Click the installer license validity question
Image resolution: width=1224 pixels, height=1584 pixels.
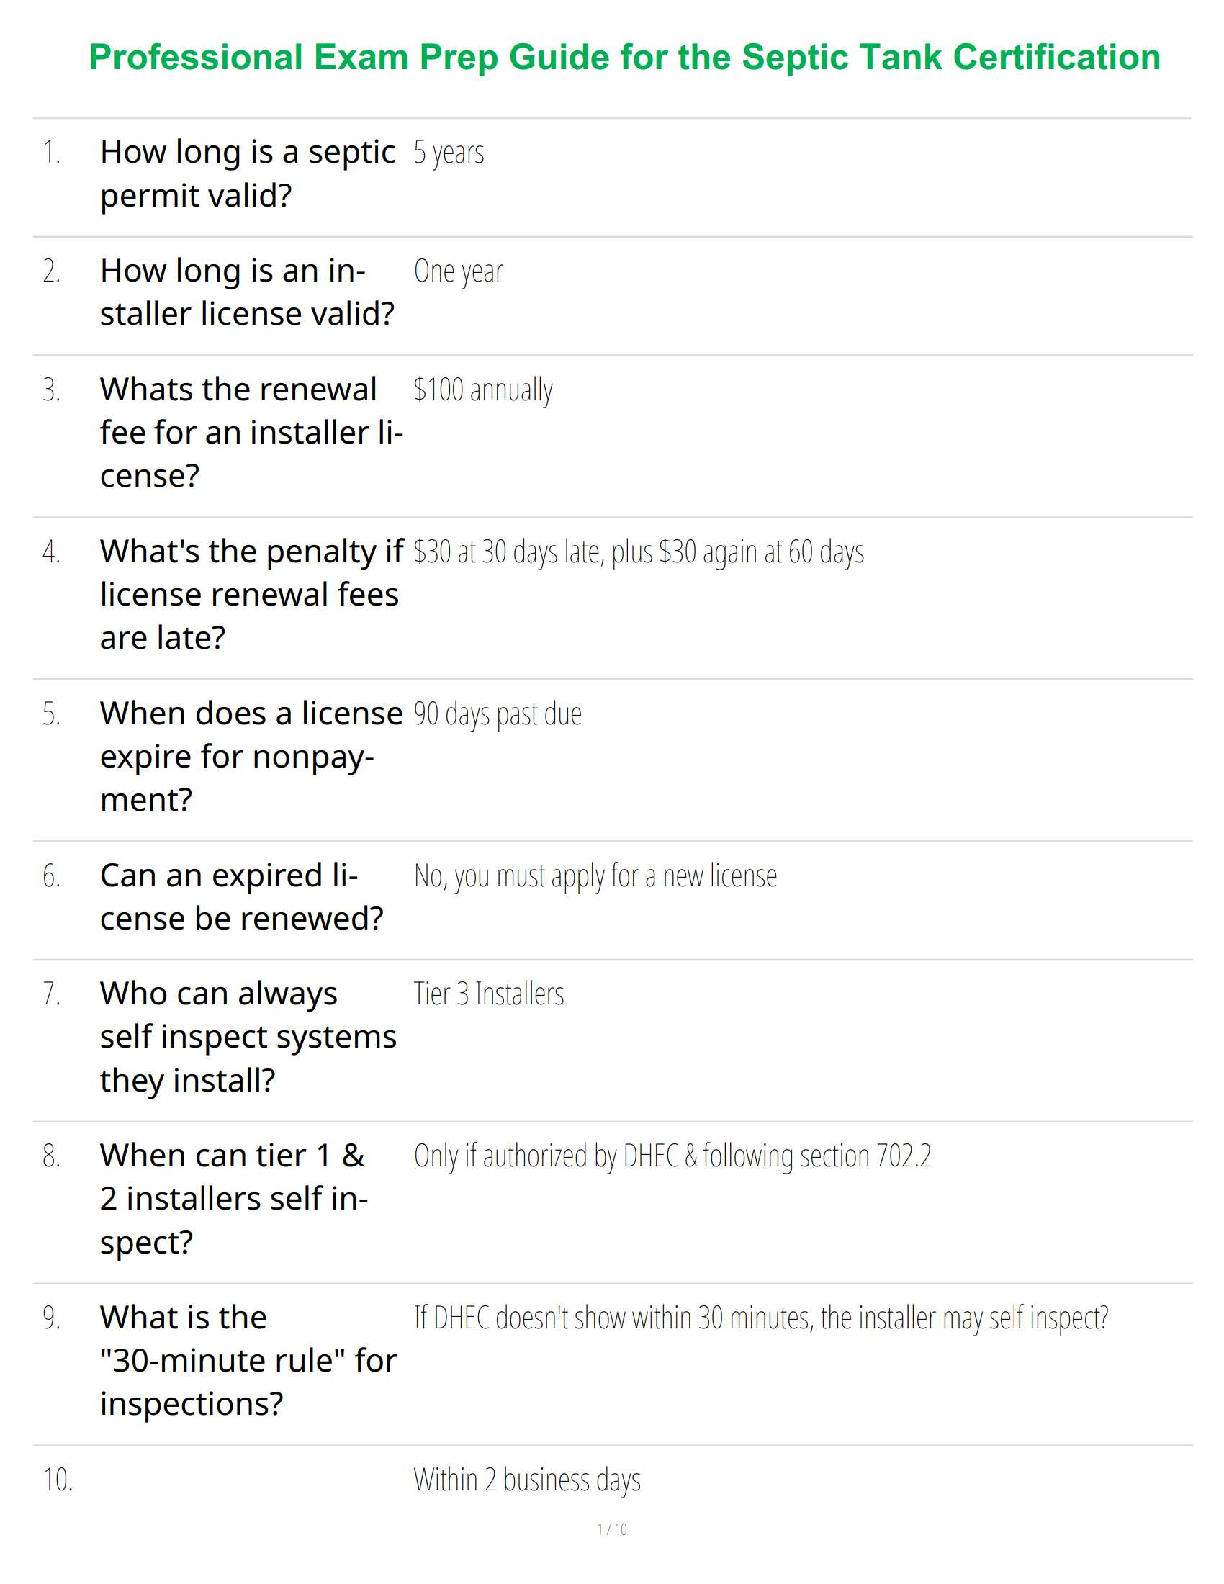click(x=247, y=292)
